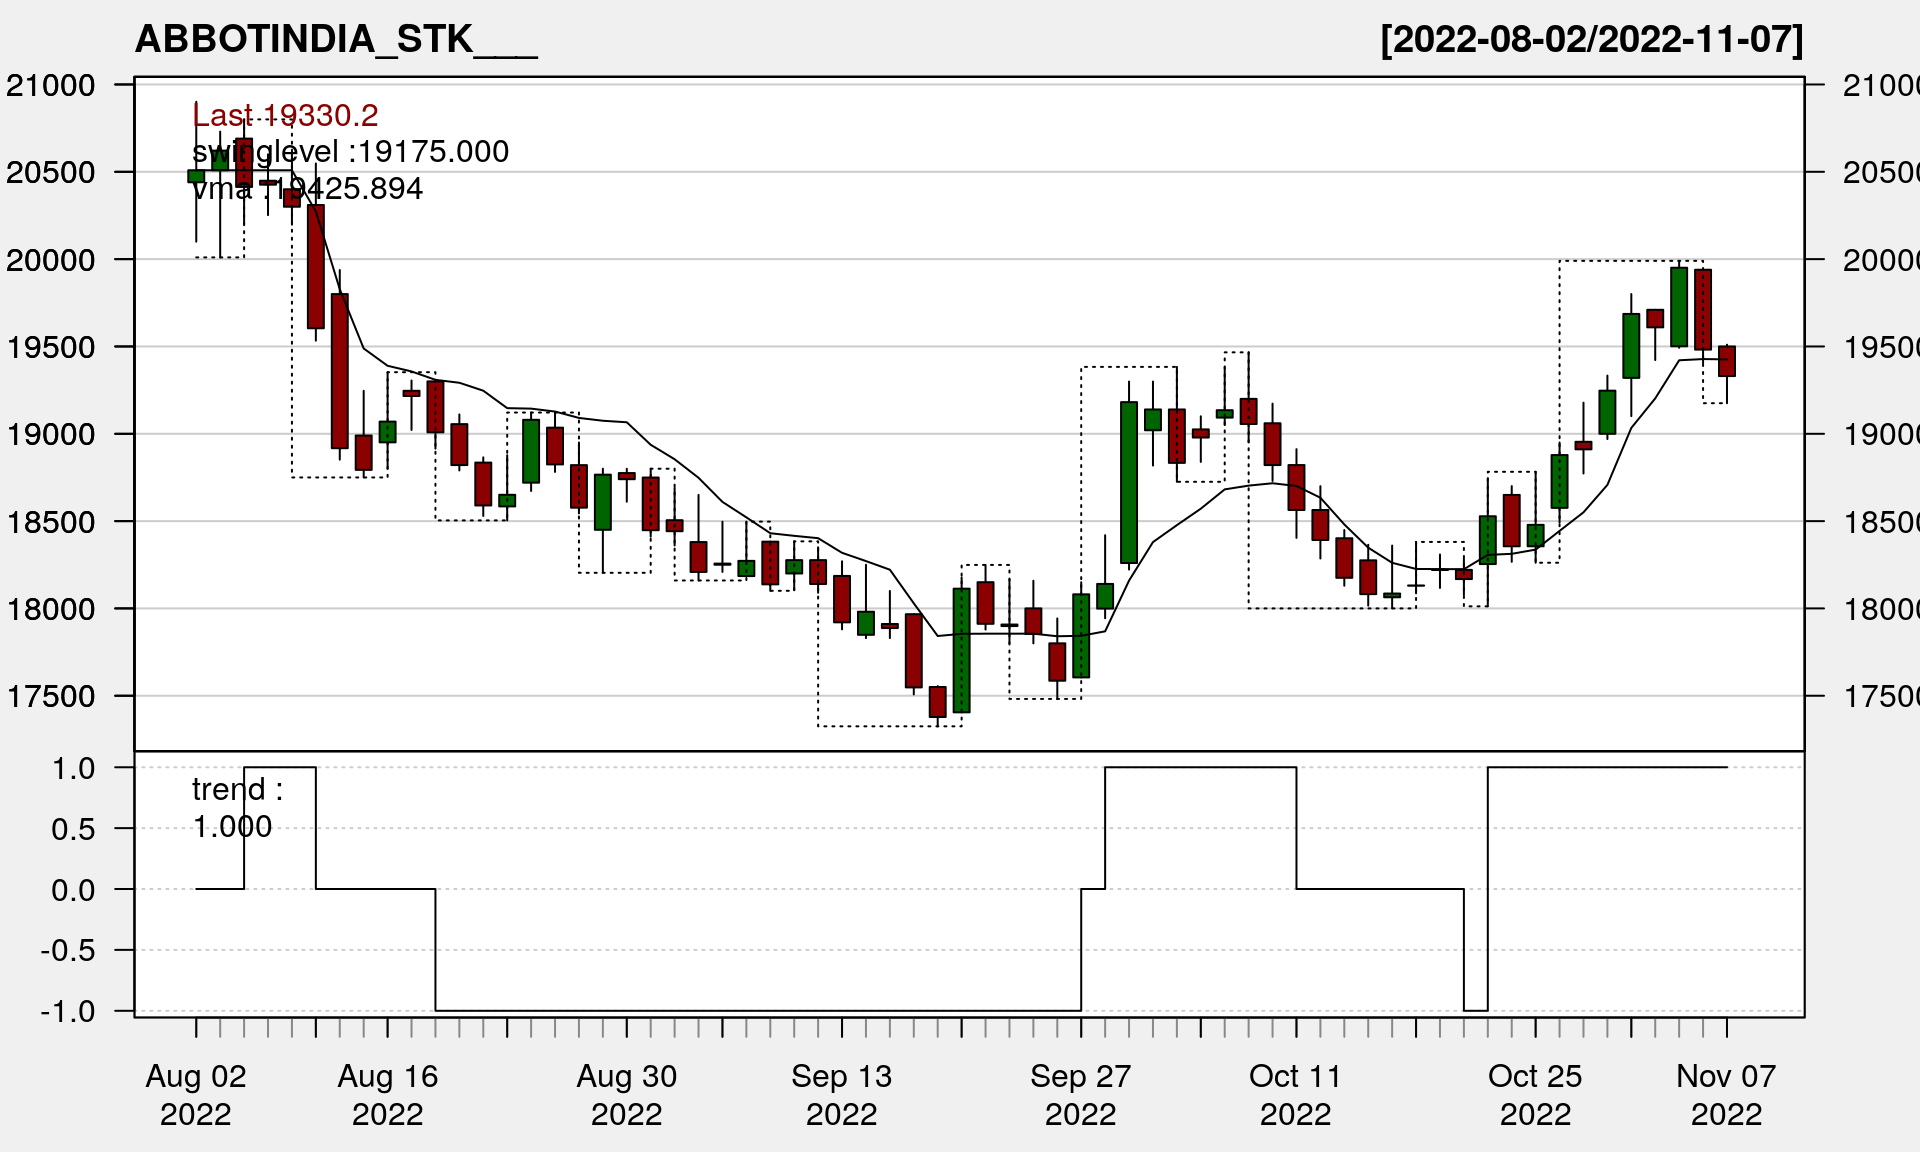Click the 17500 left price axis label
This screenshot has width=1920, height=1152.
point(51,696)
